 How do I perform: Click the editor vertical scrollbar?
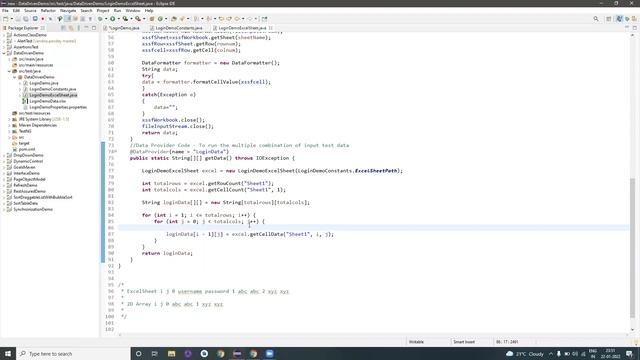[x=632, y=248]
